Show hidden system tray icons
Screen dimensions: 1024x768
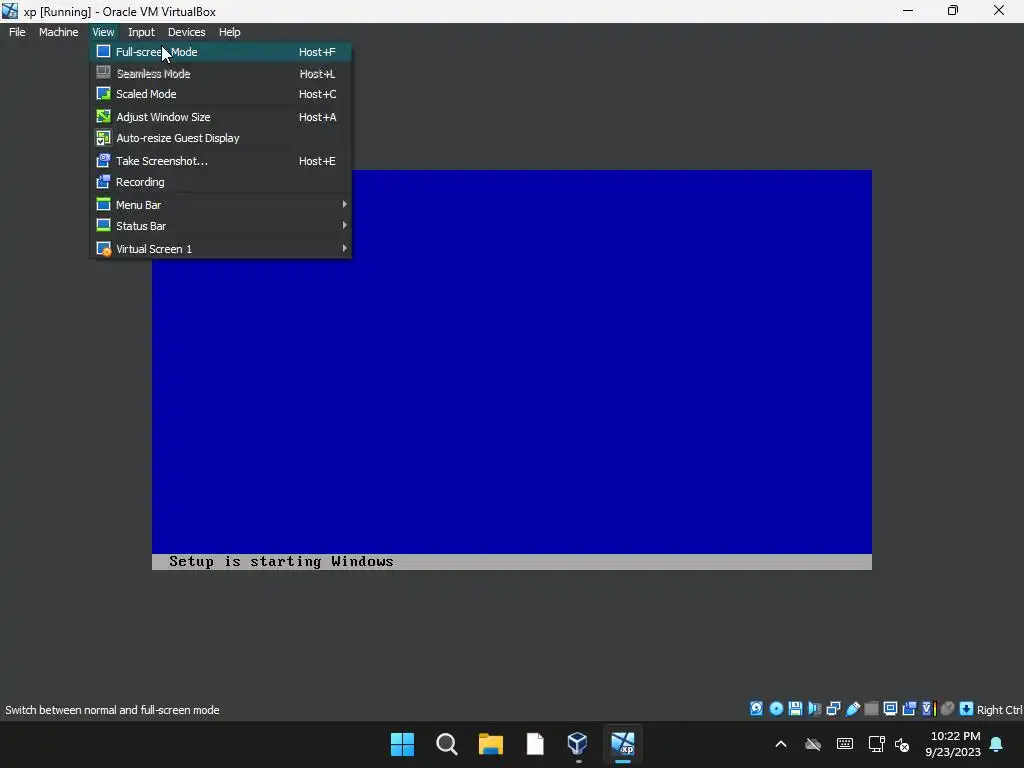pyautogui.click(x=781, y=744)
